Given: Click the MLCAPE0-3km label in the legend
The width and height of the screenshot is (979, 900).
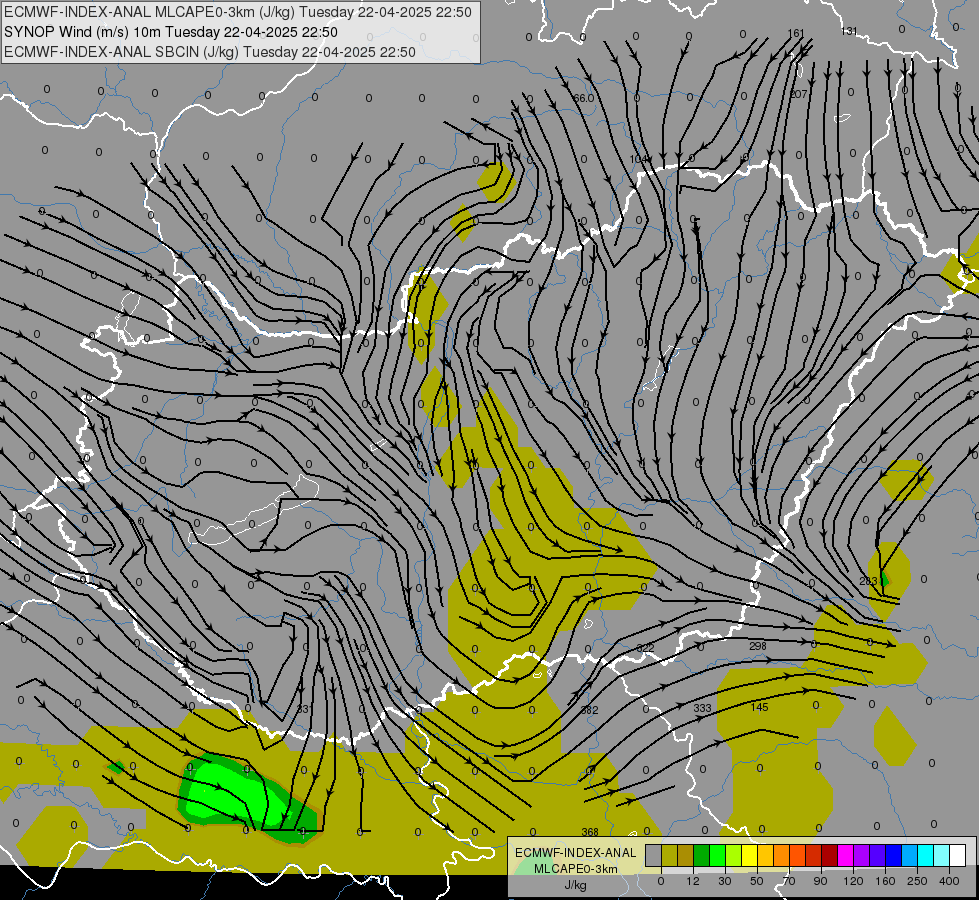Looking at the screenshot, I should pyautogui.click(x=575, y=869).
